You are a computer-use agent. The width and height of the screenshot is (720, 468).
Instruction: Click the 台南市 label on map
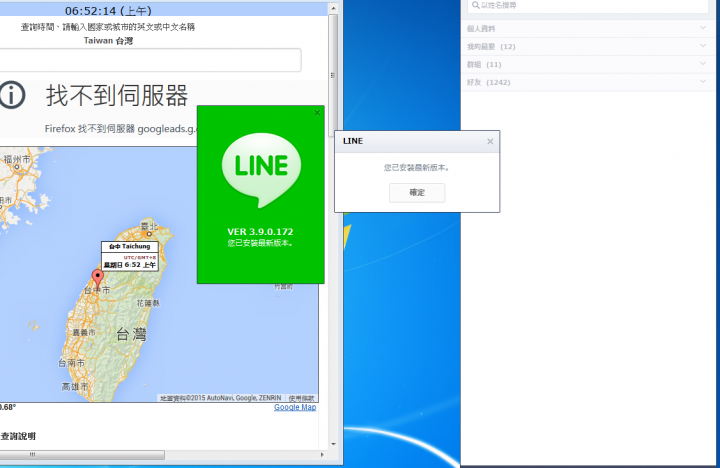[x=71, y=363]
